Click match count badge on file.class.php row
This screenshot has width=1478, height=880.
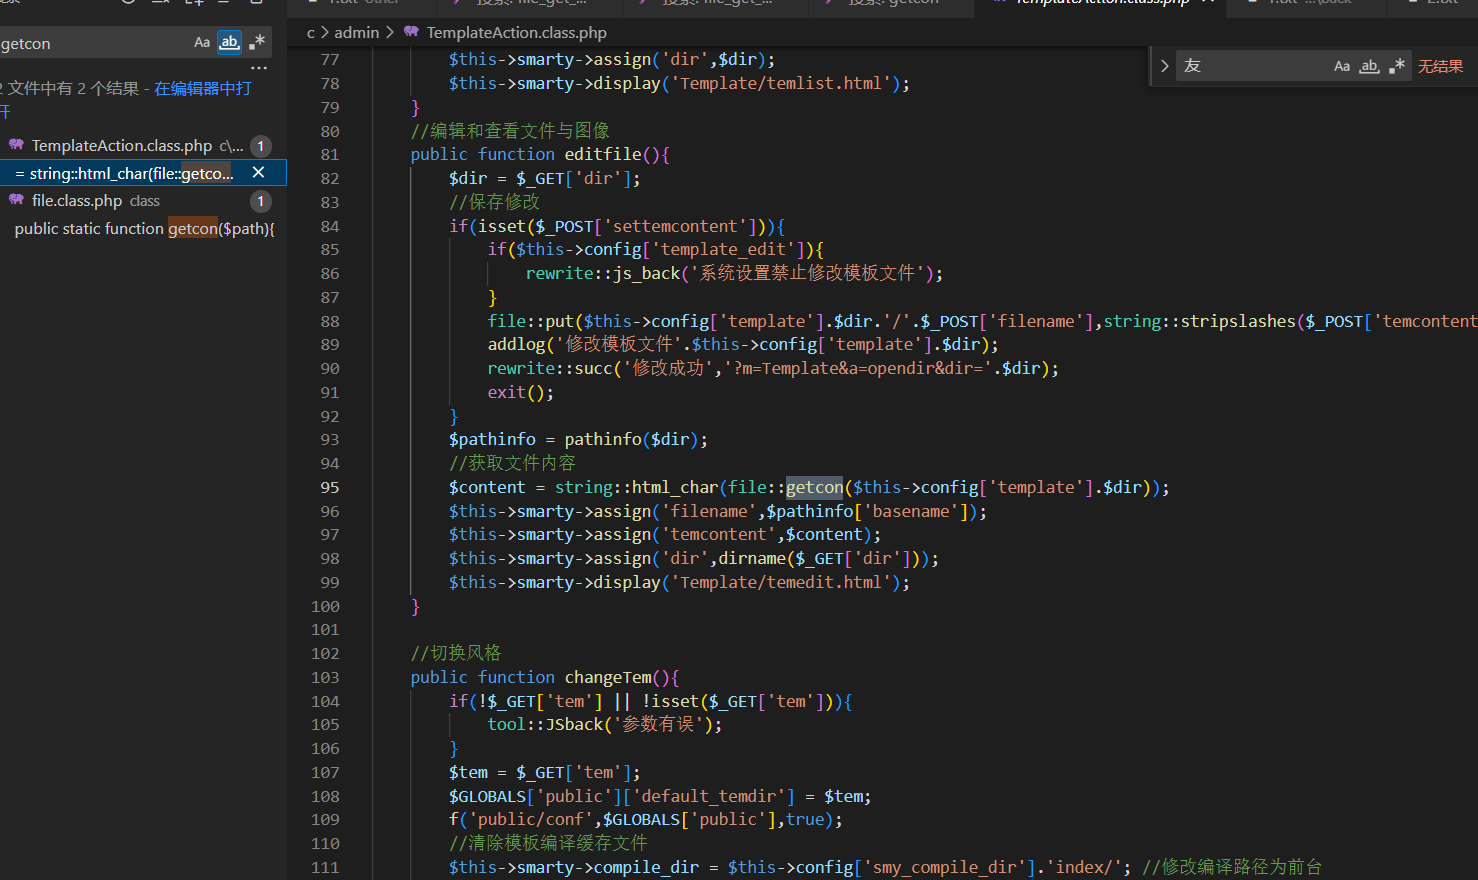pyautogui.click(x=261, y=201)
